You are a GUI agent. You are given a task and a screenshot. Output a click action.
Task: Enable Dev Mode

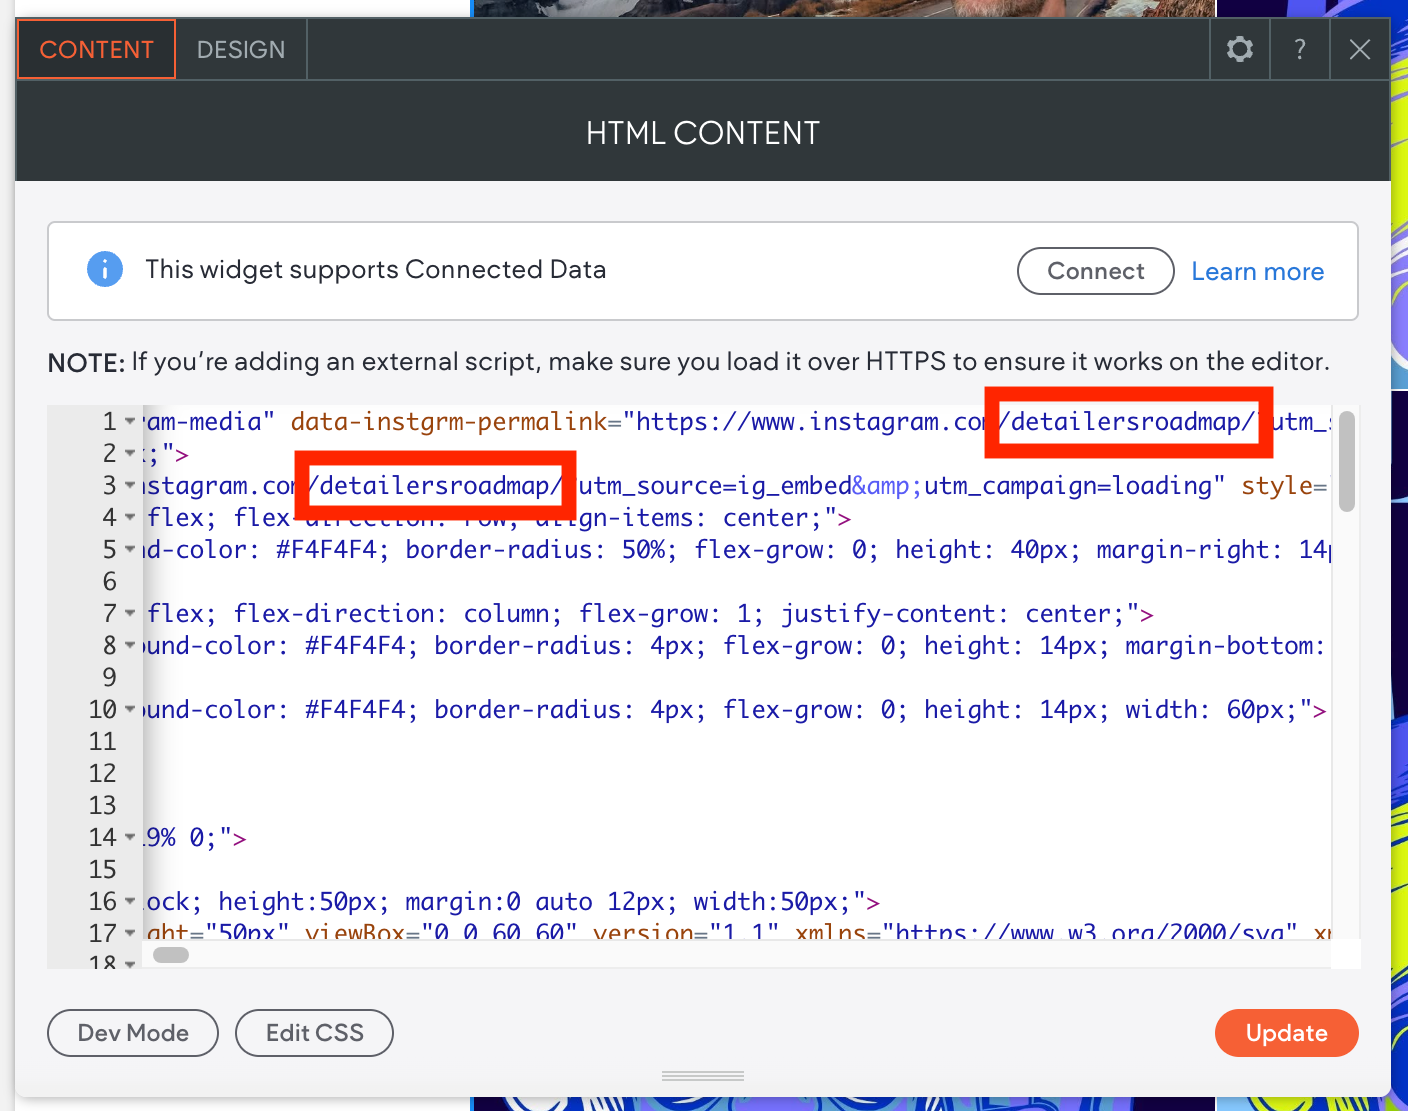coord(132,1033)
